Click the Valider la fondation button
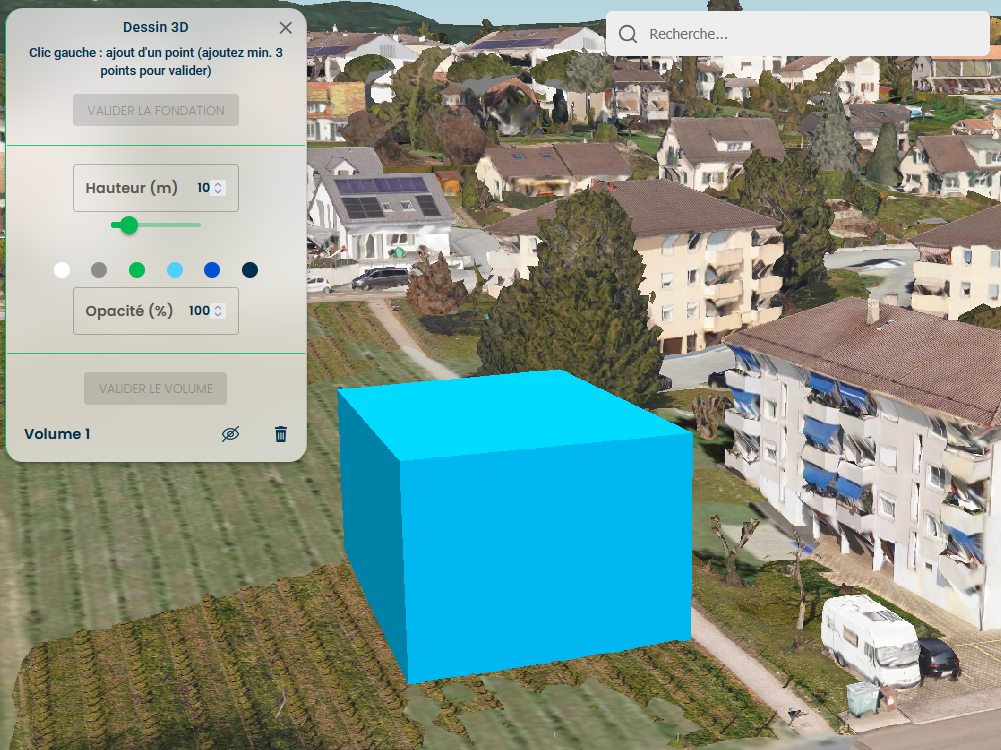The width and height of the screenshot is (1001, 750). click(x=156, y=110)
